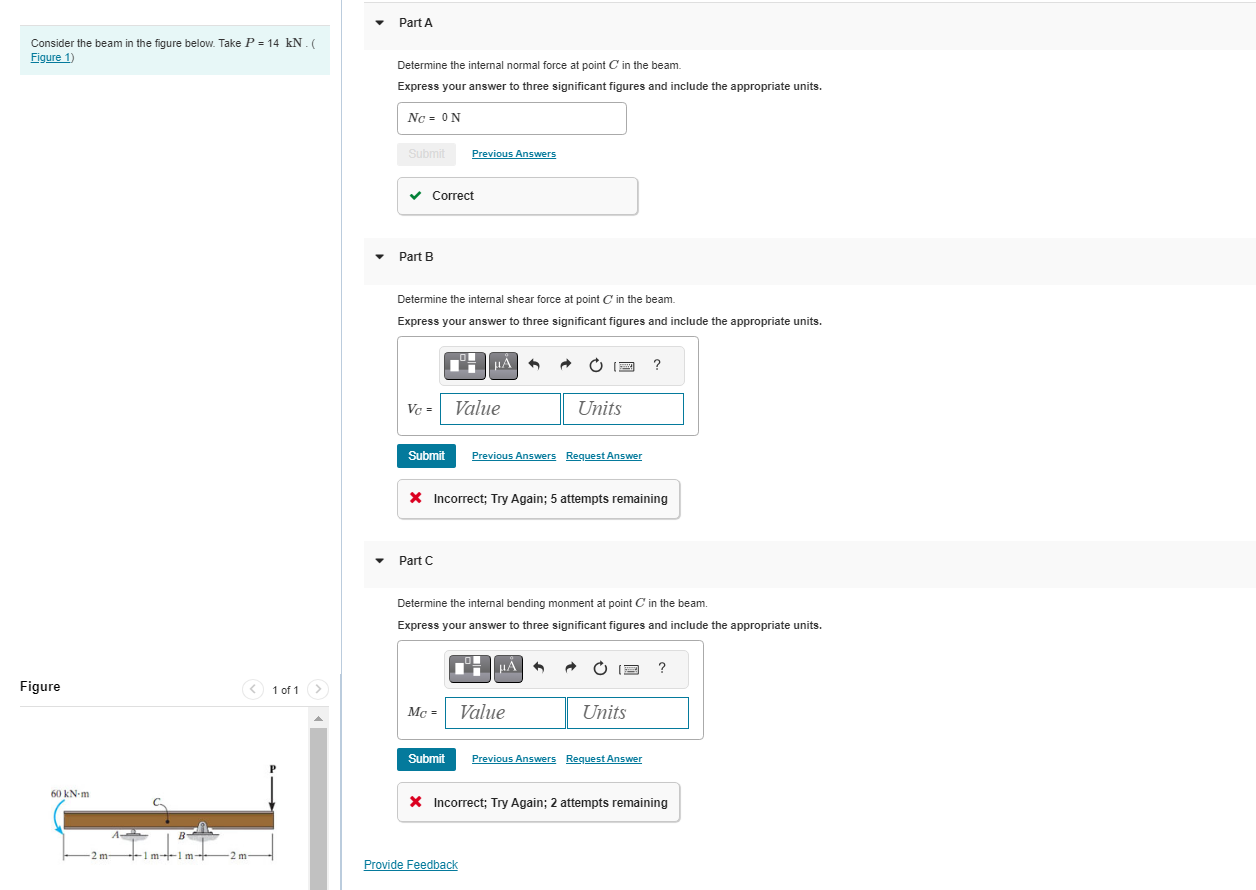Open help for the Part C answer box
Screen dimensions: 1256x890
[x=661, y=668]
